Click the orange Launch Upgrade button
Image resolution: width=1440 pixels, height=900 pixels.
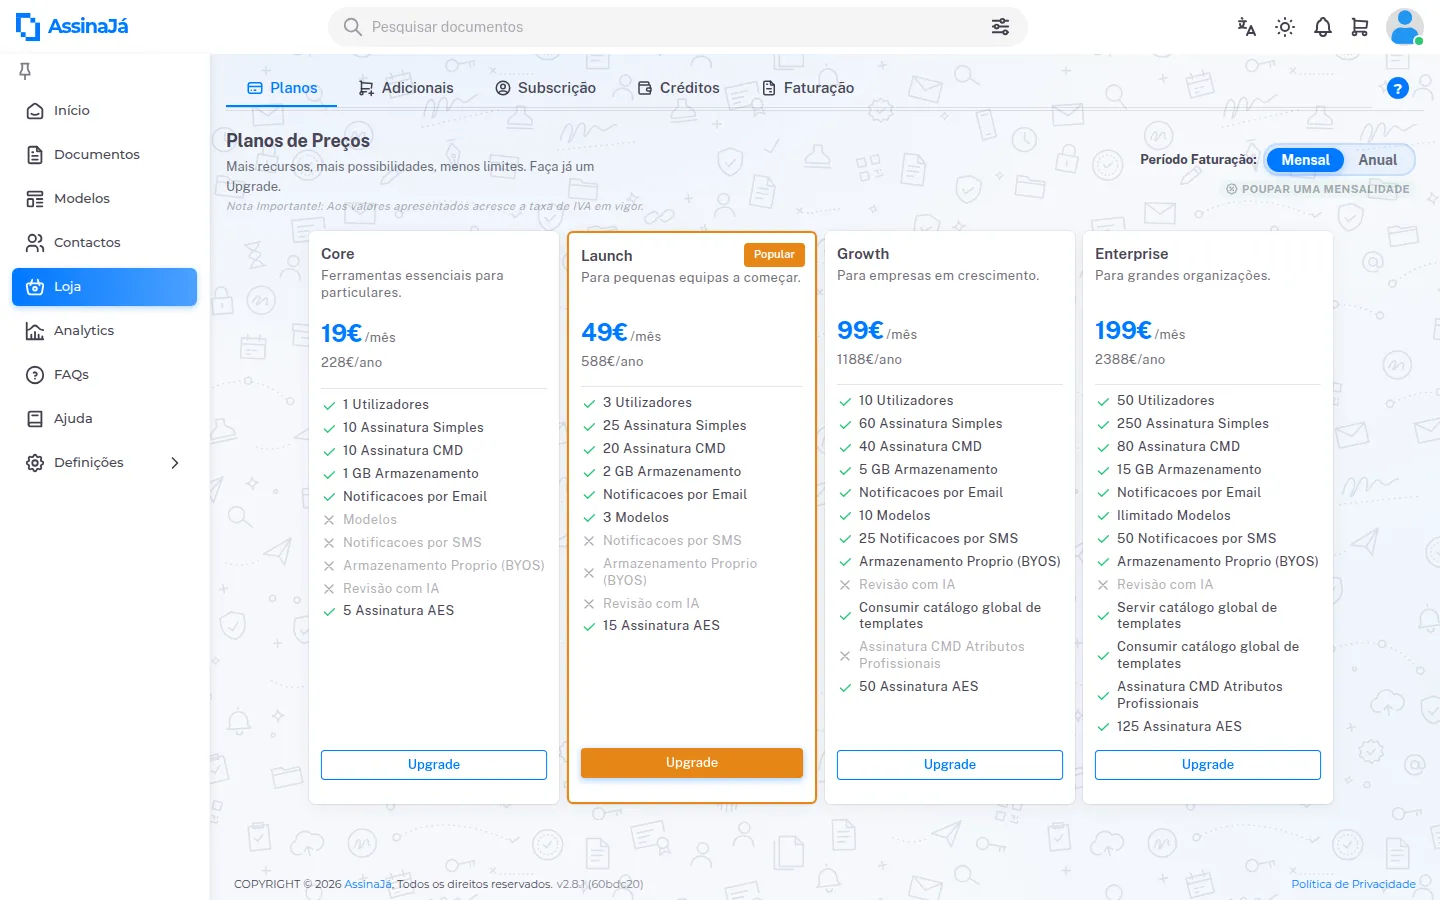pyautogui.click(x=692, y=763)
